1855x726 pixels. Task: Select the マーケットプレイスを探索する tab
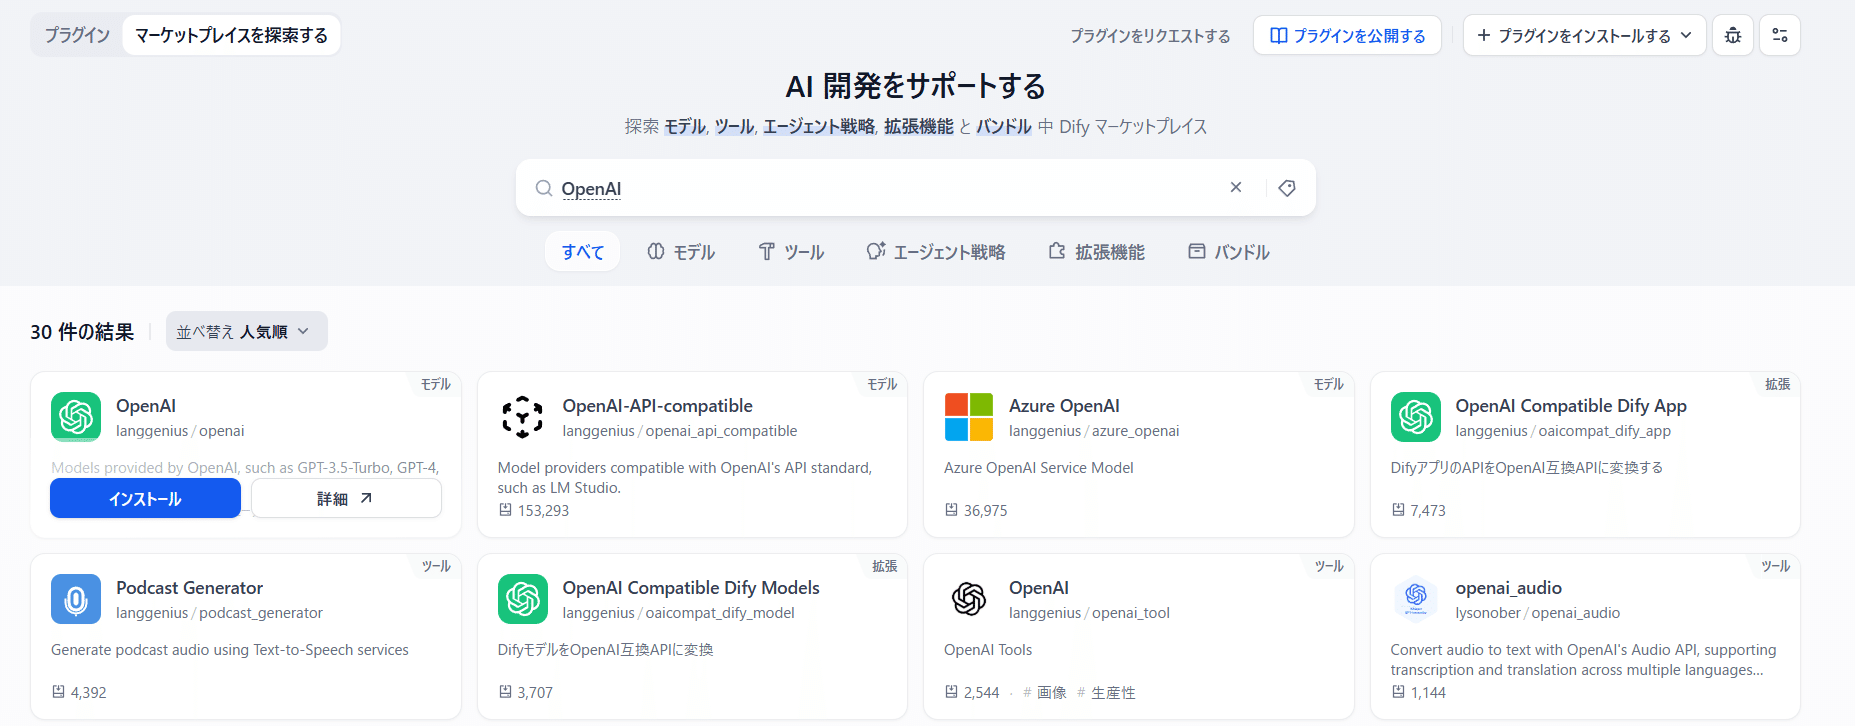[x=231, y=35]
